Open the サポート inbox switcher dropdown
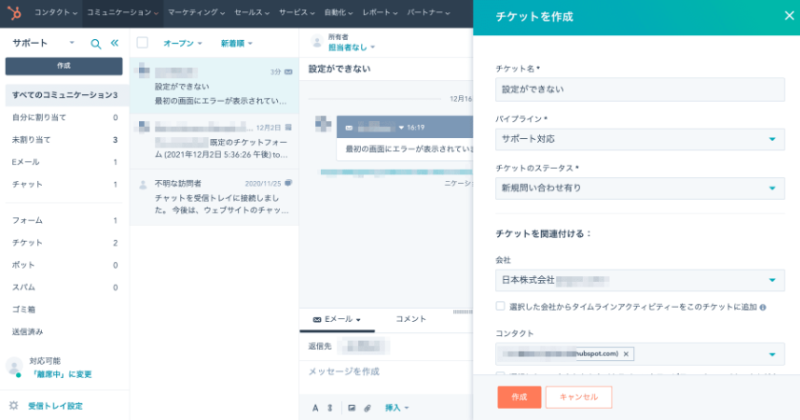 (x=43, y=43)
